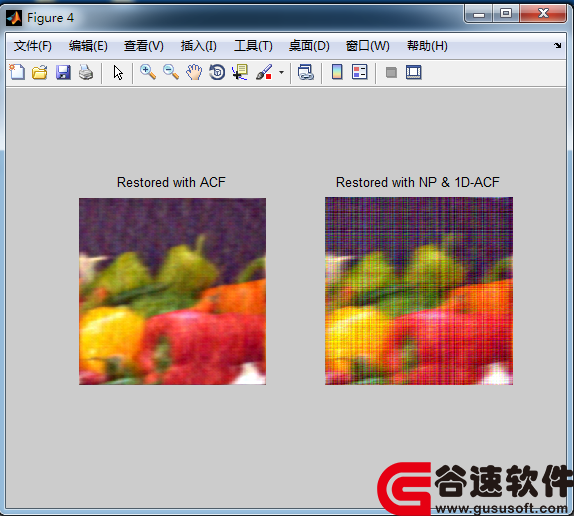The height and width of the screenshot is (516, 574).
Task: Open the 文件(F) menu
Action: coord(33,46)
